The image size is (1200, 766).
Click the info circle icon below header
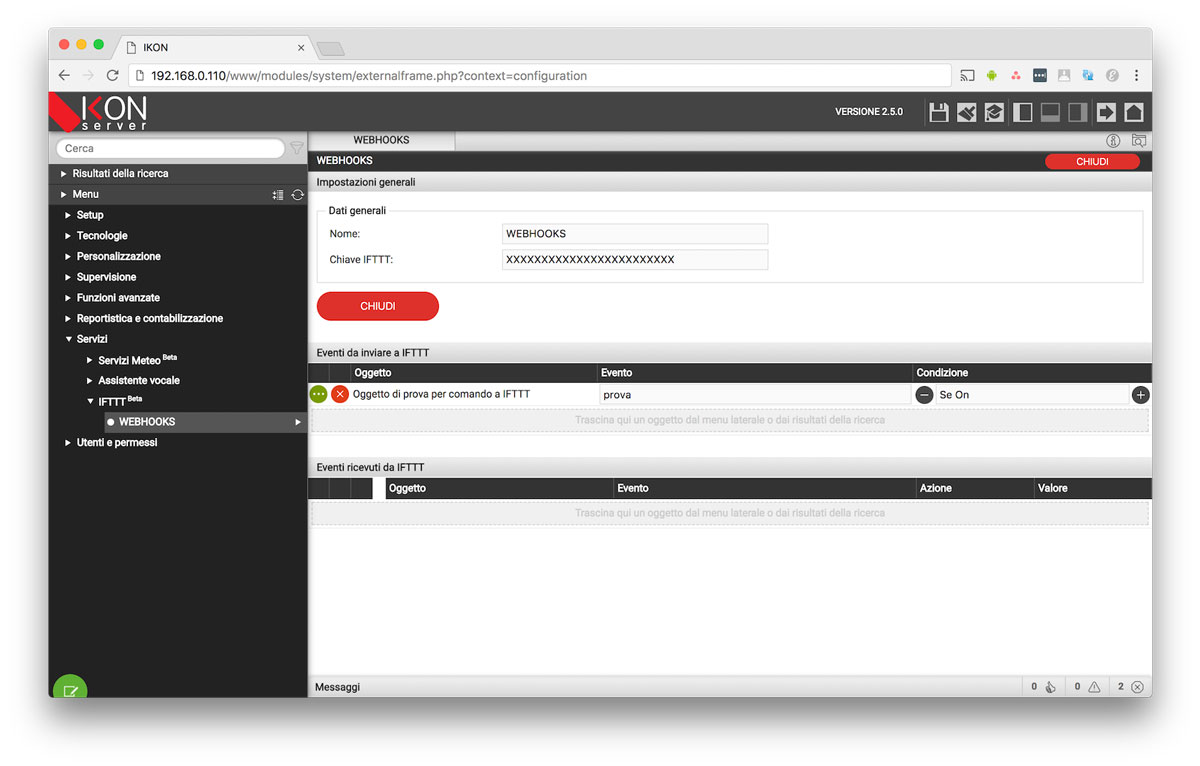[1113, 141]
